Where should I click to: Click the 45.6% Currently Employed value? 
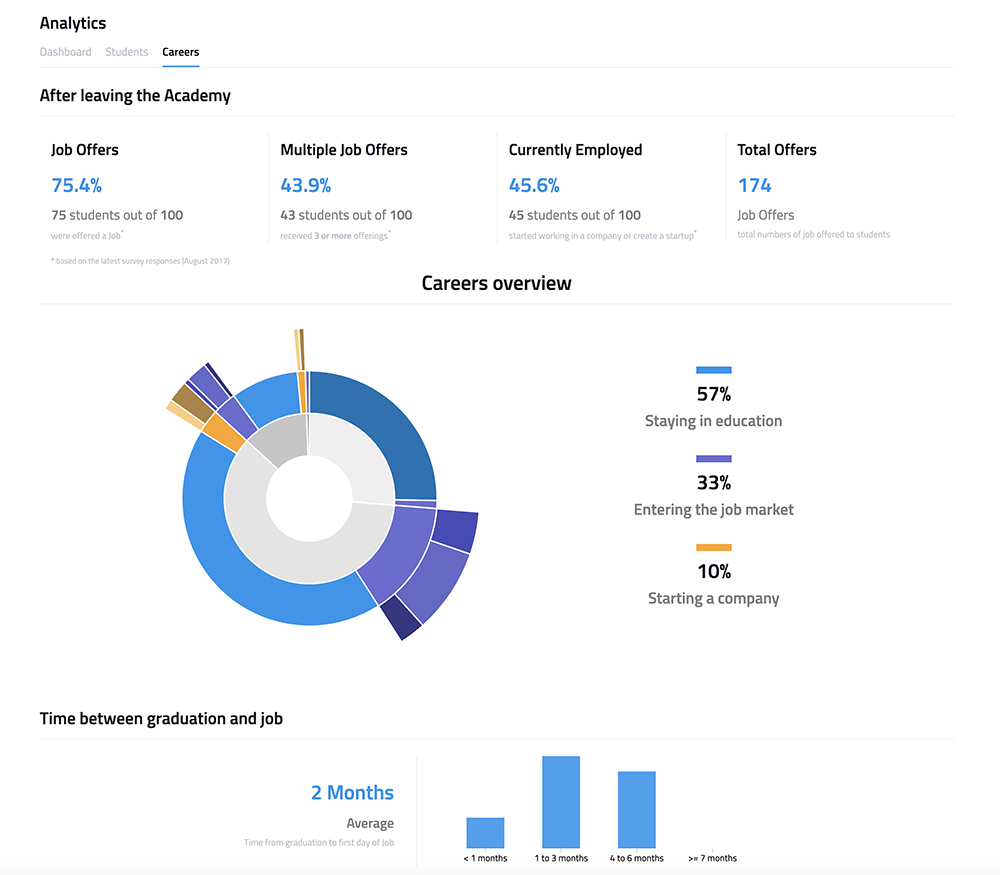pos(534,186)
